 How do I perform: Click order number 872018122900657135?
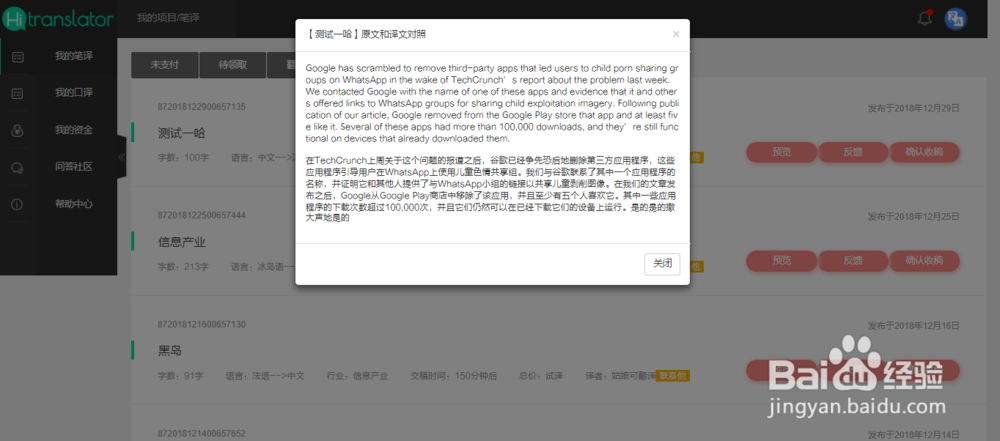[x=202, y=107]
